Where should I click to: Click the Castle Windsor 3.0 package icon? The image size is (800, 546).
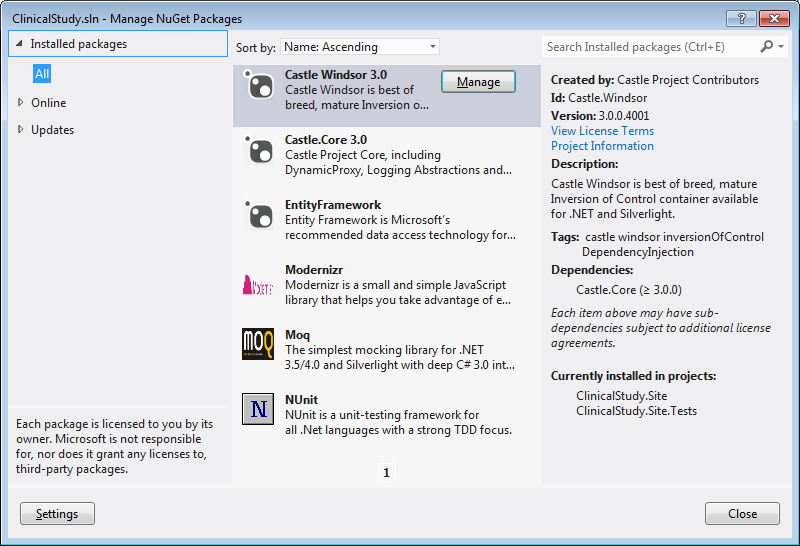pyautogui.click(x=258, y=84)
